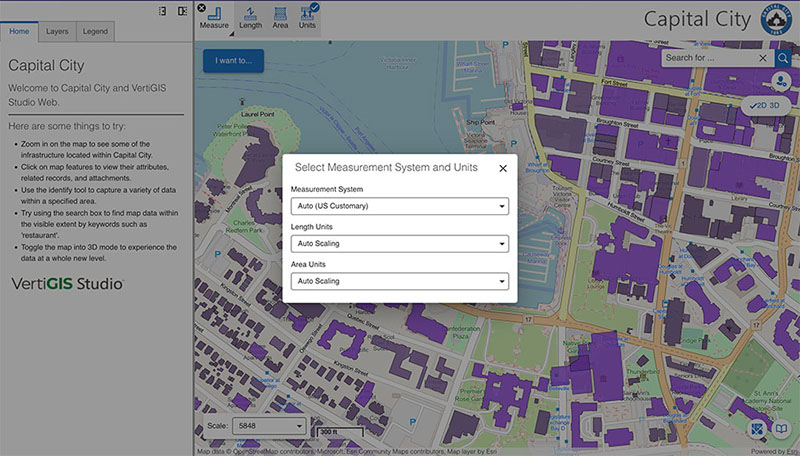
Task: Open the Area Units dropdown
Action: tap(400, 281)
